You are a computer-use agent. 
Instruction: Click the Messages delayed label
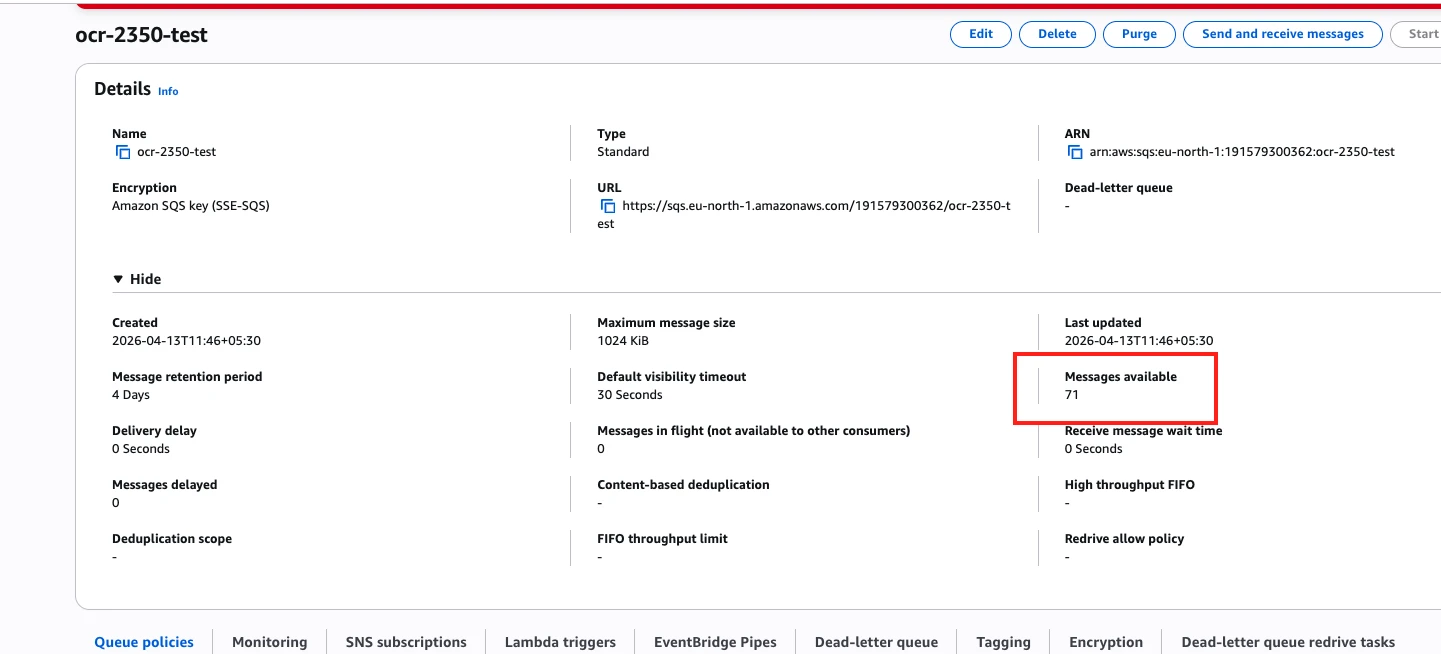pyautogui.click(x=164, y=485)
